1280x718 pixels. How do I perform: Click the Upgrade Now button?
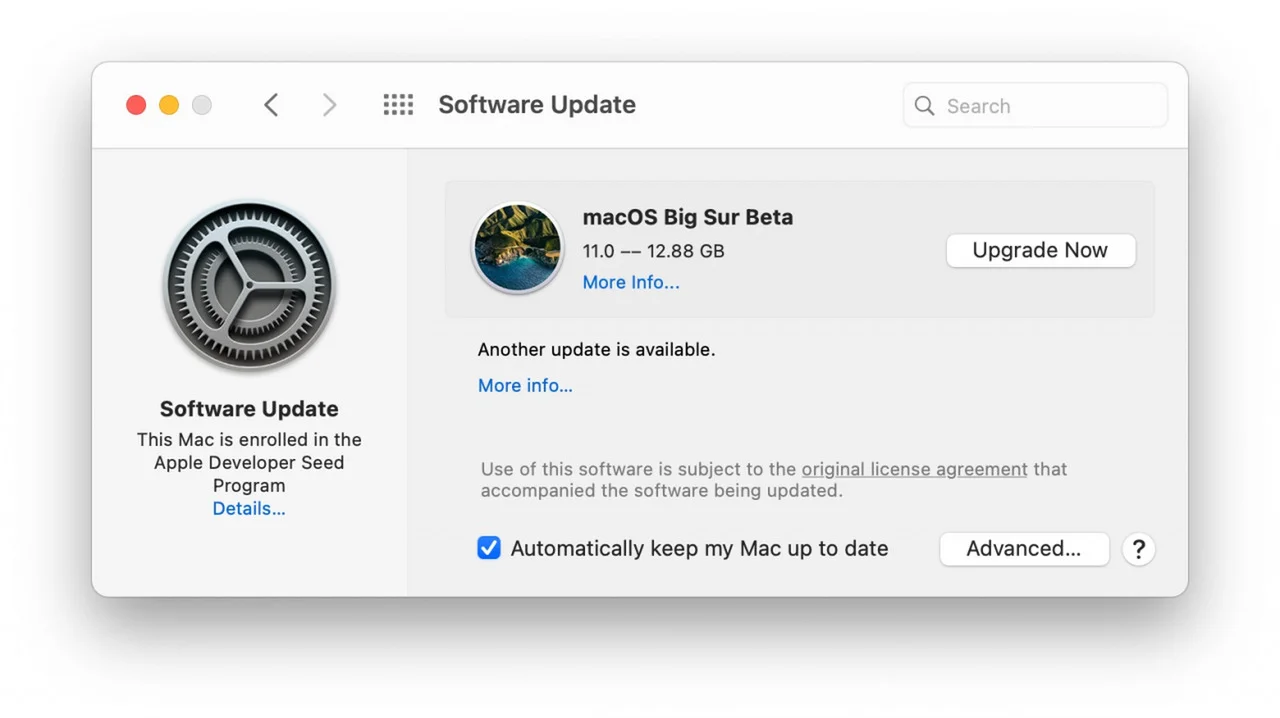coord(1040,251)
